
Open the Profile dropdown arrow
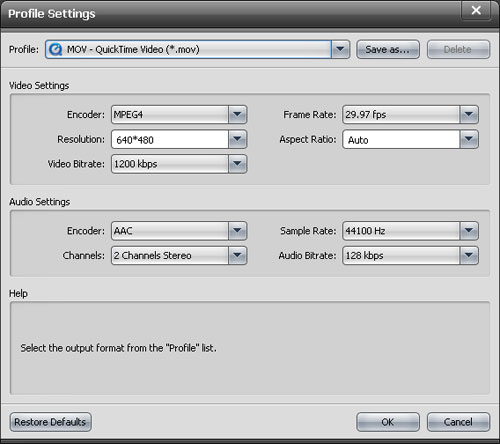coord(340,49)
